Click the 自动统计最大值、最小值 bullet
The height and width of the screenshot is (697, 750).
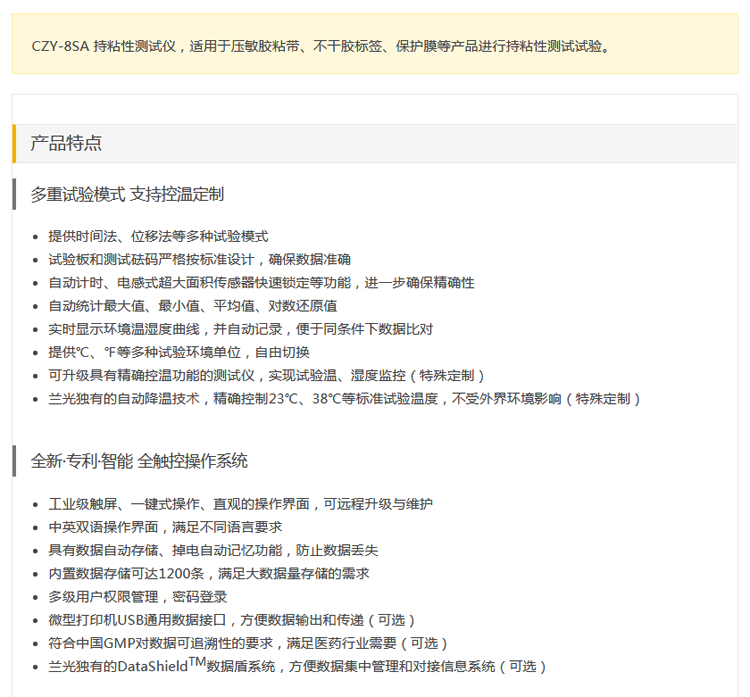(192, 306)
